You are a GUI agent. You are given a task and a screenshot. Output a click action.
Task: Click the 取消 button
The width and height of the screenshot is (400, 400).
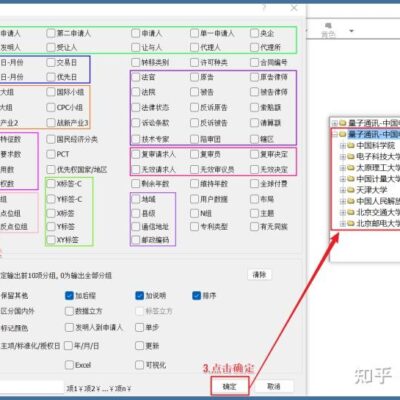[x=274, y=386]
